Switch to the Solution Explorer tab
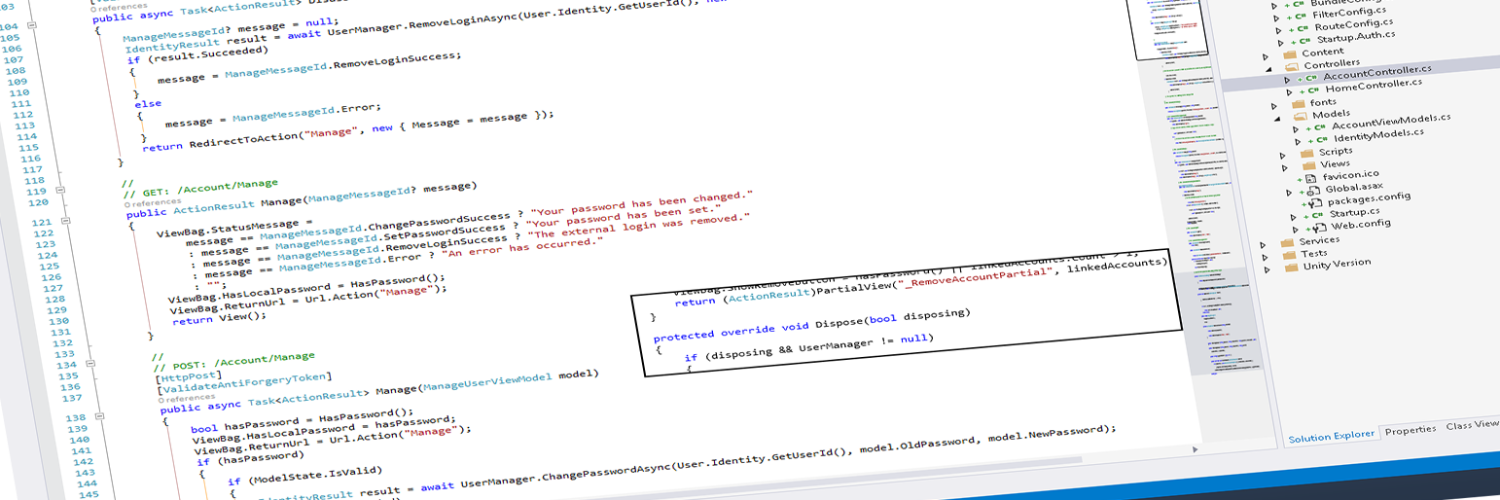Screen dimensions: 1500x500 tap(1331, 438)
